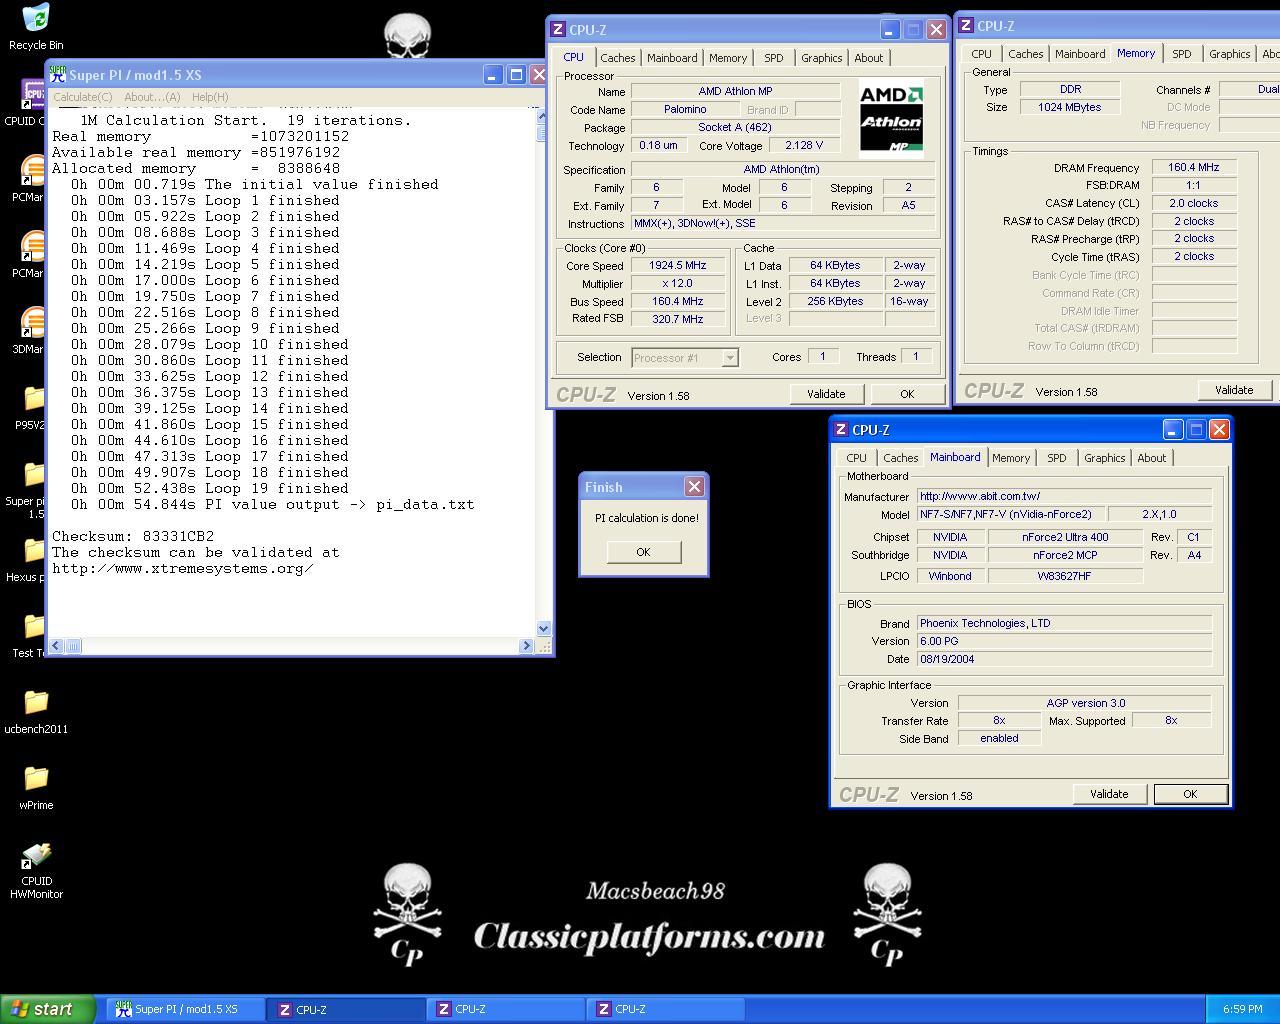Expand the Processor #1 selection dropdown

click(x=730, y=358)
